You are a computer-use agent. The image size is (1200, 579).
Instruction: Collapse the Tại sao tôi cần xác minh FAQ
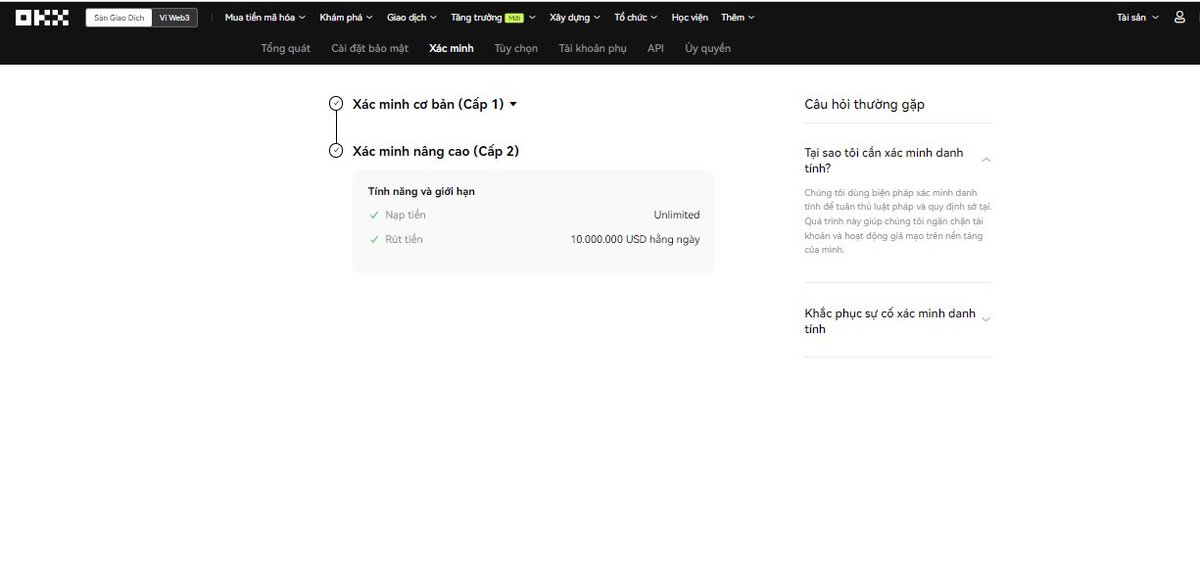click(x=986, y=160)
